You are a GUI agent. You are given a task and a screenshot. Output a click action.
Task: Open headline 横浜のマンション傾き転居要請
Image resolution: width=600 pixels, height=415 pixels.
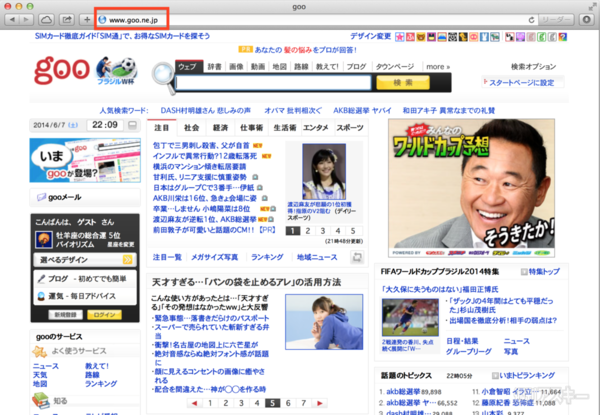pyautogui.click(x=199, y=166)
